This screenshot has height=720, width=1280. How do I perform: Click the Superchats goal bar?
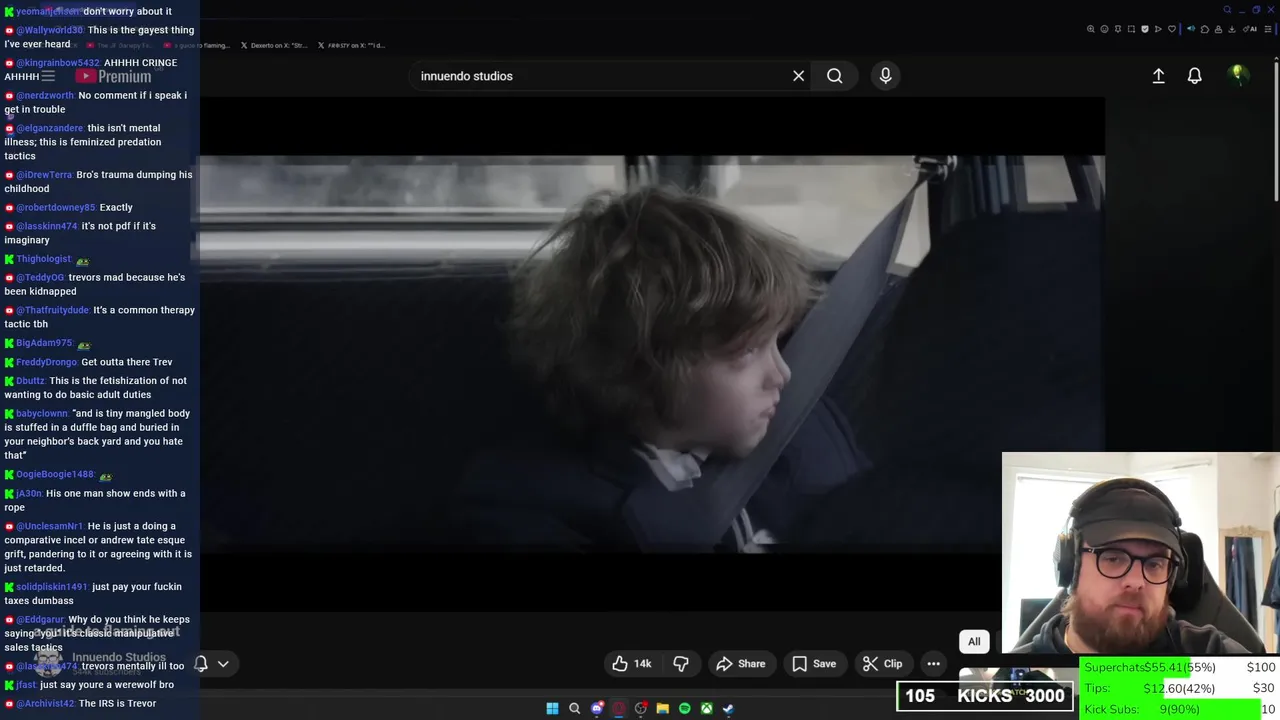coord(1180,667)
